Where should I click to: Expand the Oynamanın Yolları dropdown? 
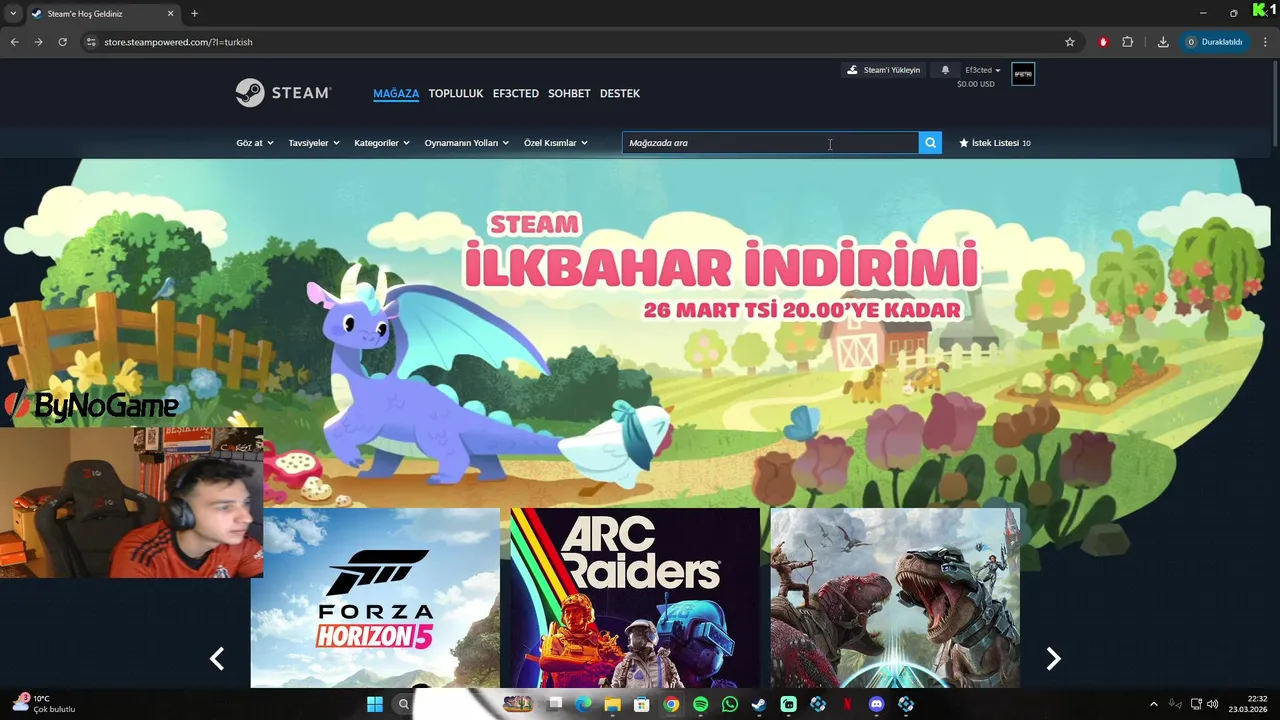[467, 143]
